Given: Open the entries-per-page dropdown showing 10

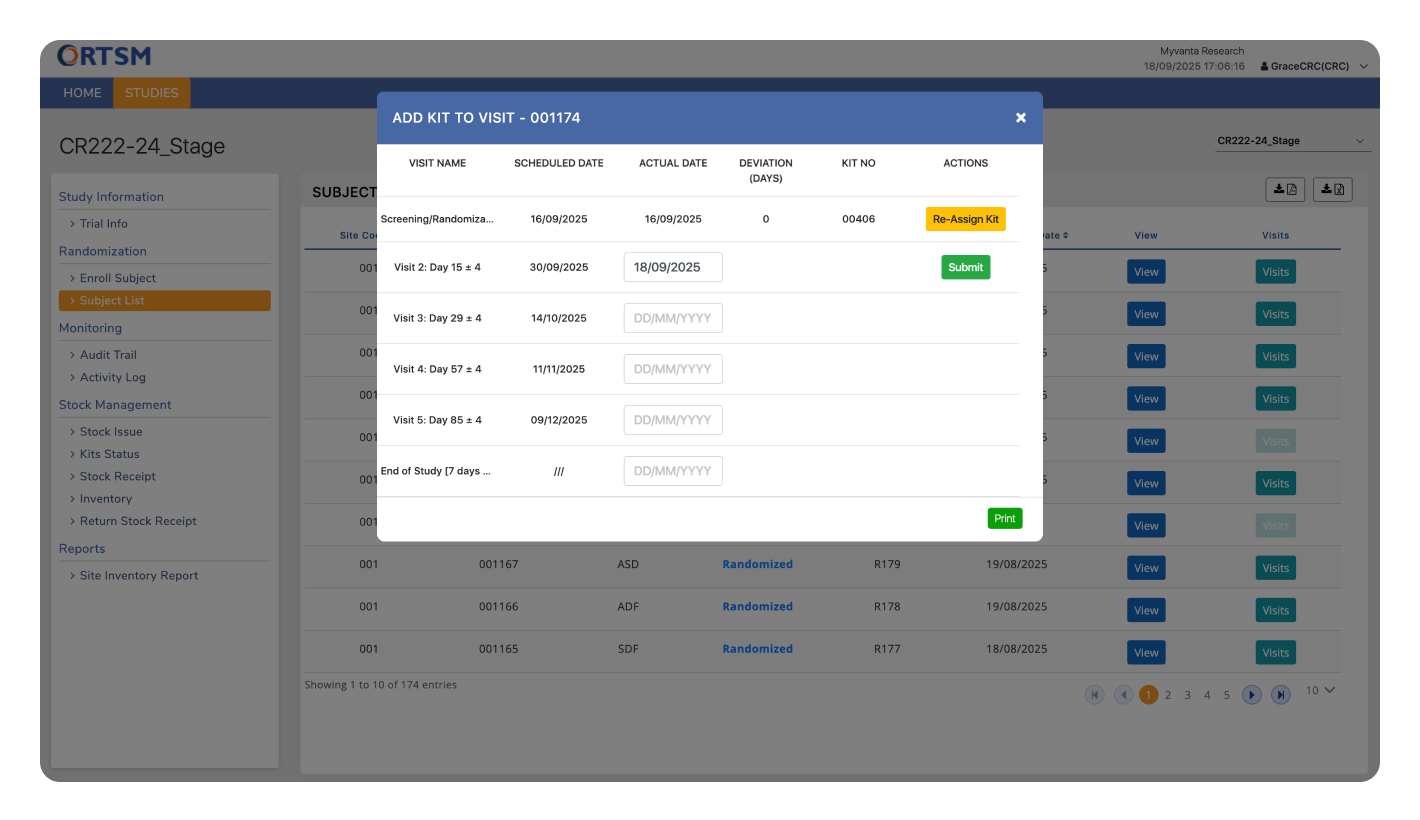Looking at the screenshot, I should 1320,690.
